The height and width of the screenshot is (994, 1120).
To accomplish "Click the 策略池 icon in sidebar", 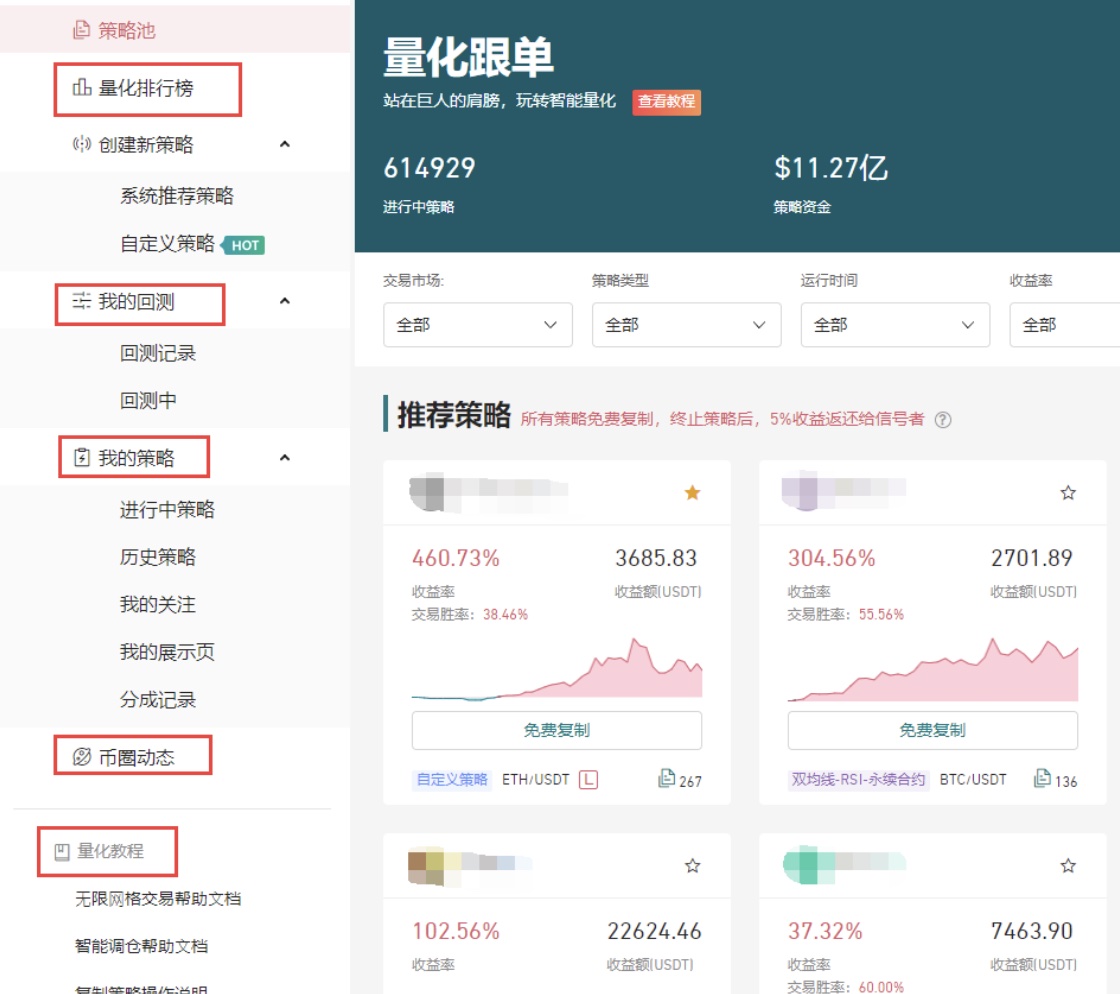I will 82,30.
